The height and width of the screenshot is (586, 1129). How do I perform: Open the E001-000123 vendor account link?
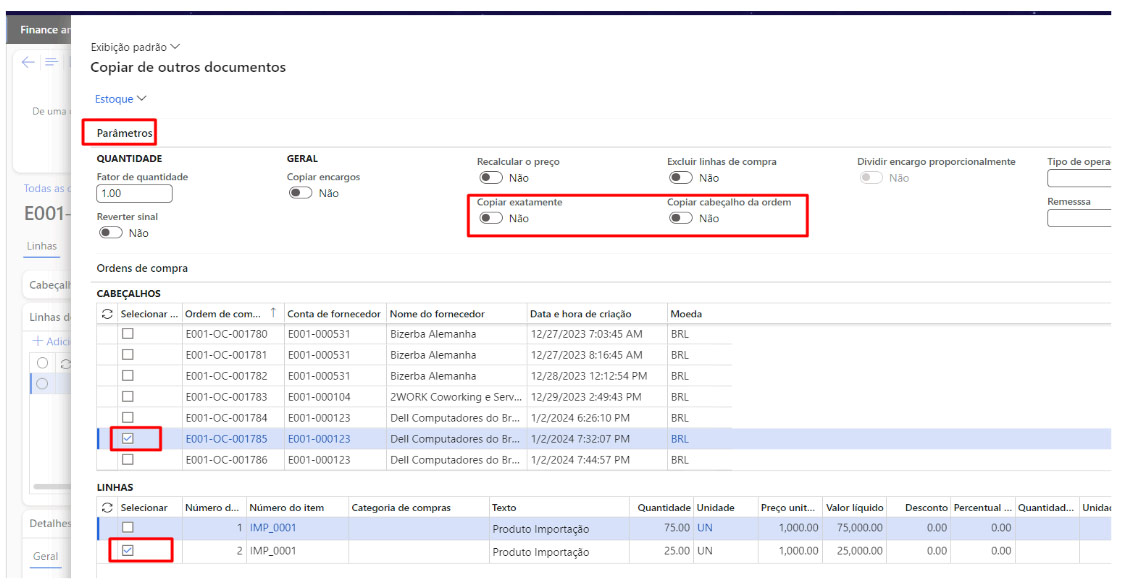(319, 438)
